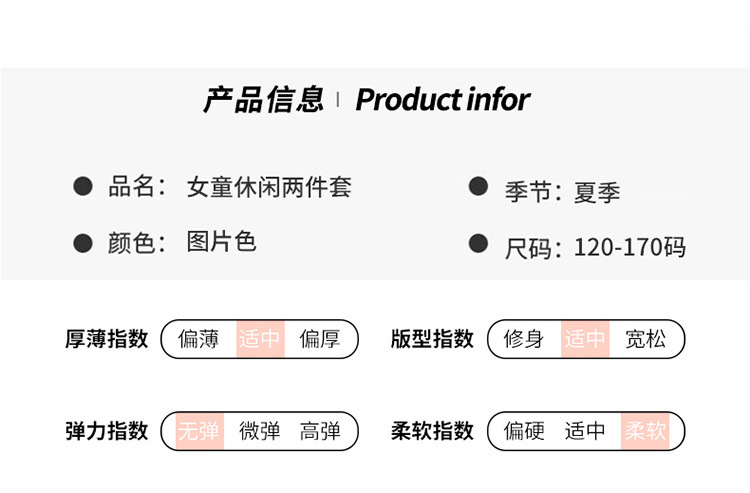Click the bullet dot beside 颜色
The width and height of the screenshot is (750, 493).
[83, 242]
